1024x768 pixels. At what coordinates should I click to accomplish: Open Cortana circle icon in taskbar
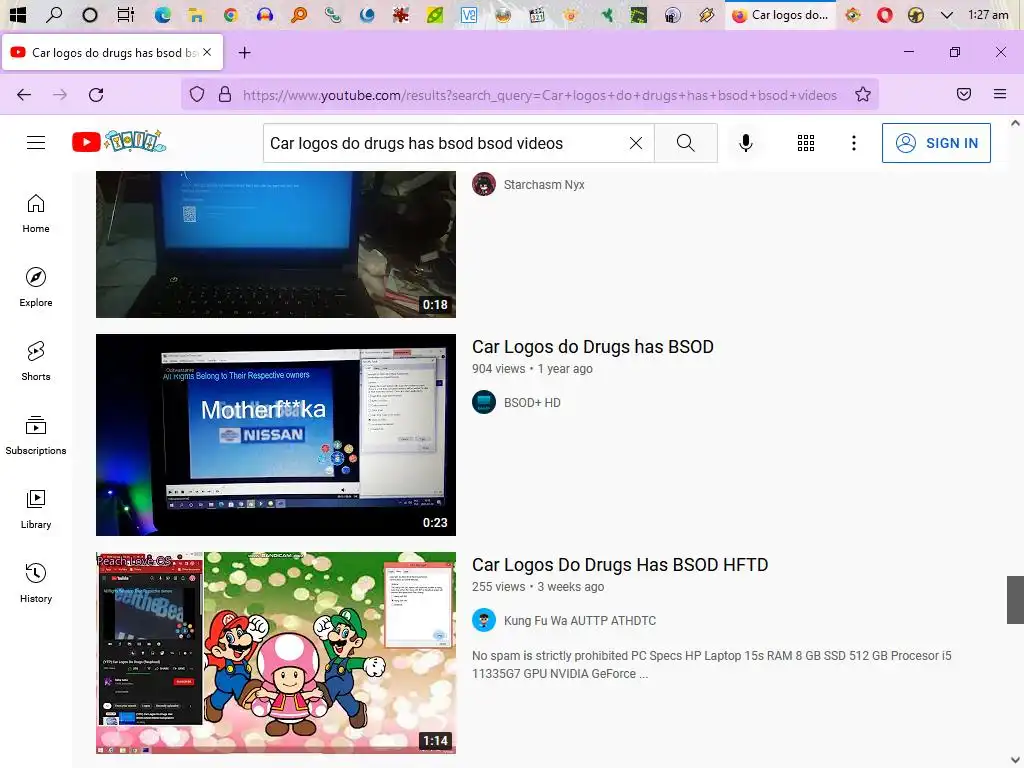click(x=89, y=14)
